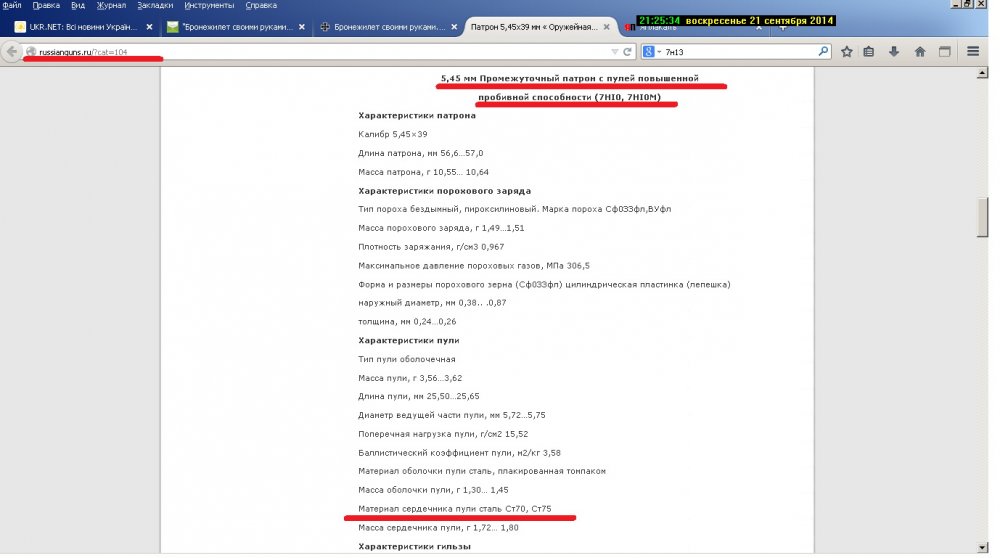Open the Закладки menu
This screenshot has height=558, width=1000.
coord(155,5)
